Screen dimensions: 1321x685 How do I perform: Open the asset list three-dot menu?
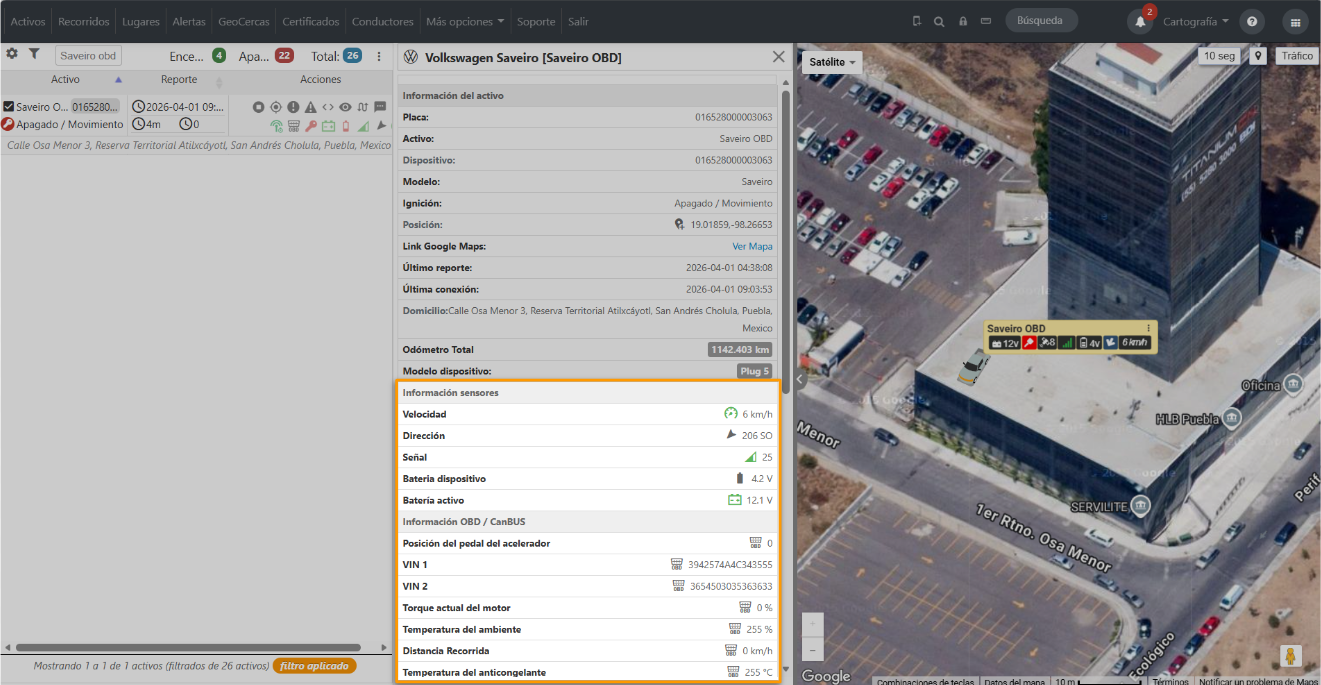click(x=379, y=57)
